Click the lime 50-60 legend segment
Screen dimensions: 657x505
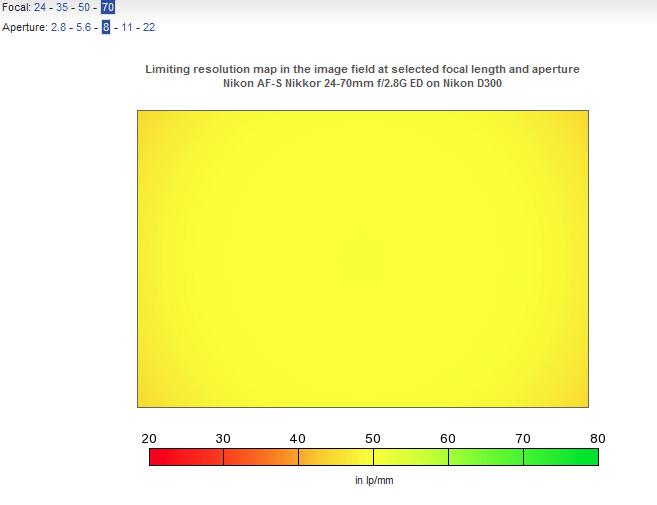tap(411, 457)
